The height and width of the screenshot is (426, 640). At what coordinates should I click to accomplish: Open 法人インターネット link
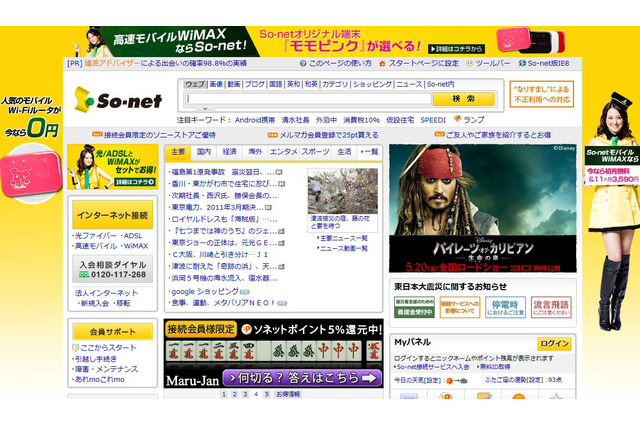pos(106,293)
